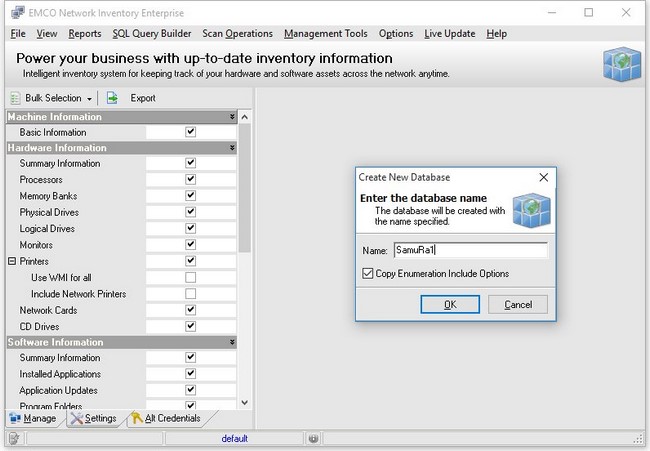Collapse the Printers tree node
Viewport: 650px width, 451px height.
(12, 261)
